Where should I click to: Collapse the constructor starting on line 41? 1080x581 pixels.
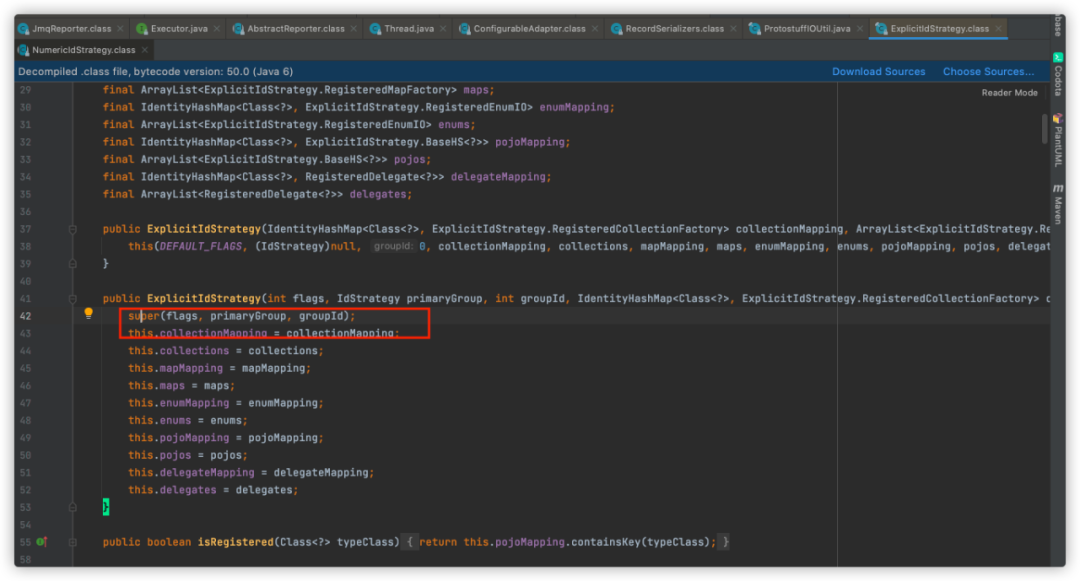[x=72, y=299]
